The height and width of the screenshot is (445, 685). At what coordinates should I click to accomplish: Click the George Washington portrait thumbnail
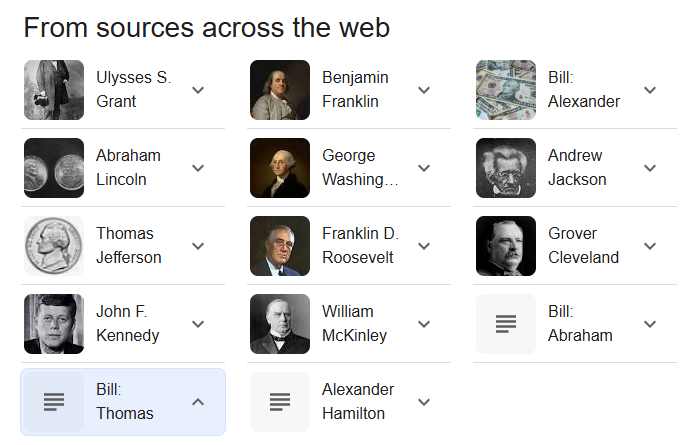280,168
